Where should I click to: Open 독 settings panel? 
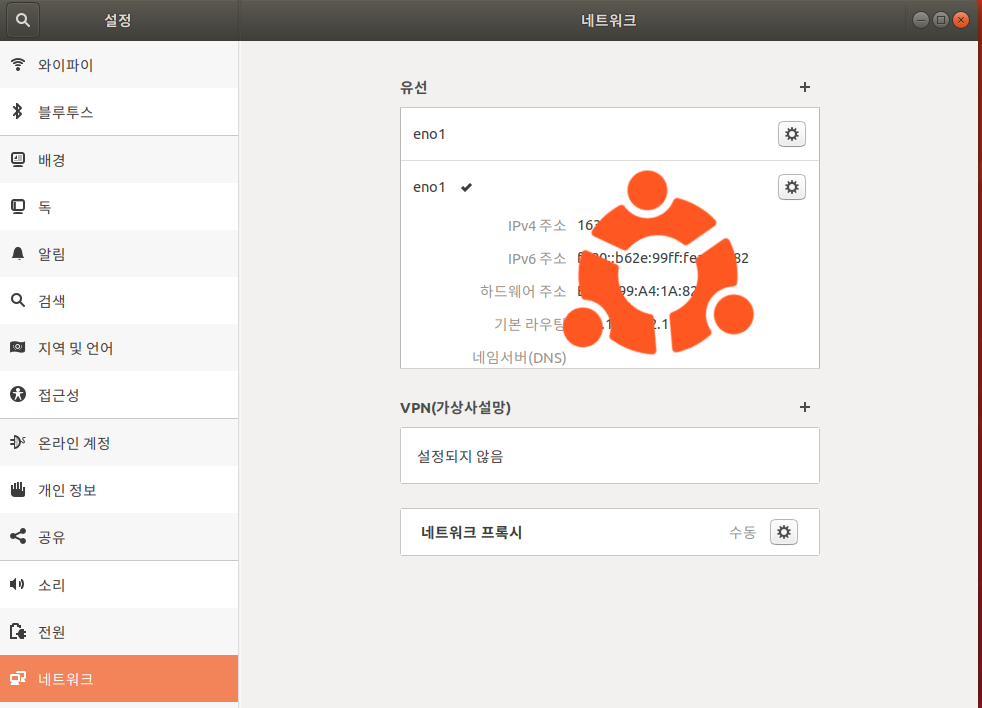119,207
